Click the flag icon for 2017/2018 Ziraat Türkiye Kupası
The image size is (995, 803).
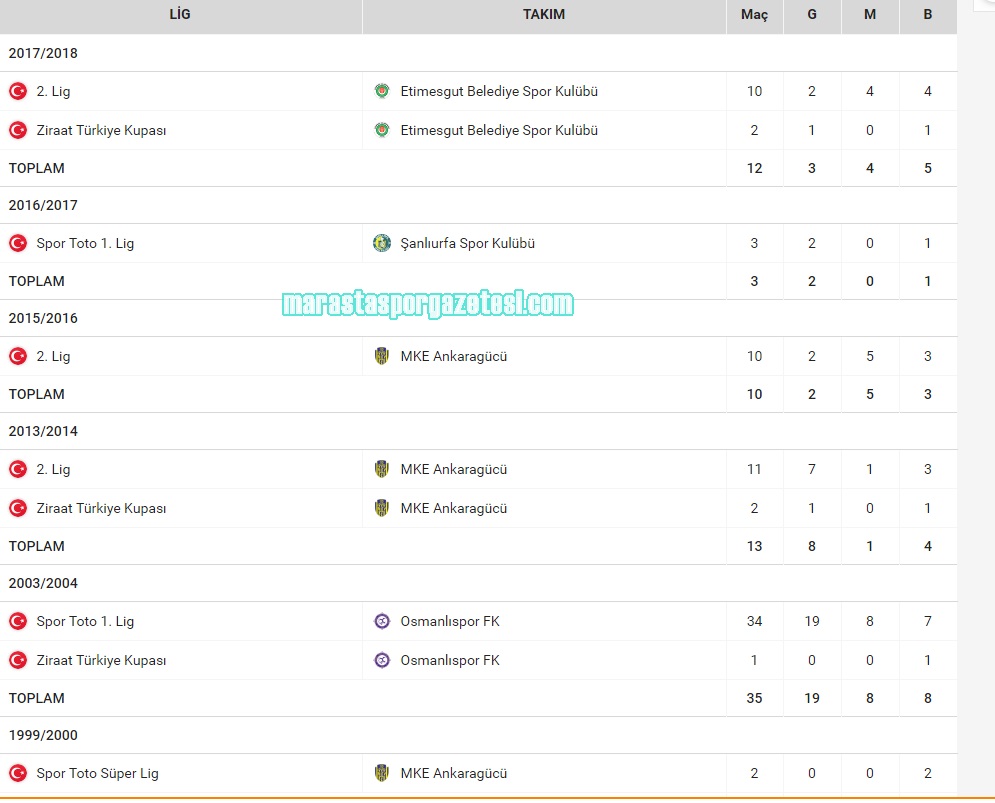(x=18, y=130)
